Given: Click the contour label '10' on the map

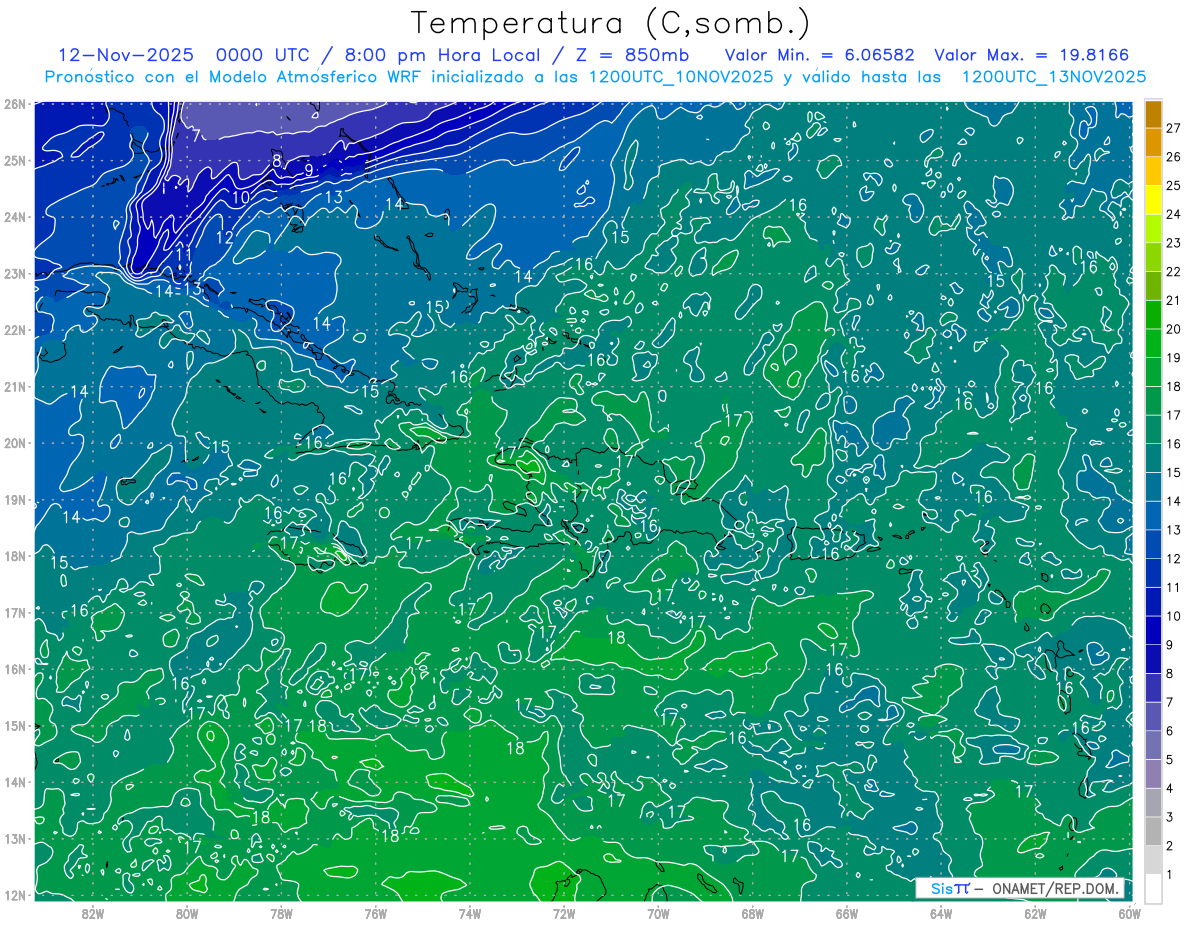Looking at the screenshot, I should point(240,198).
